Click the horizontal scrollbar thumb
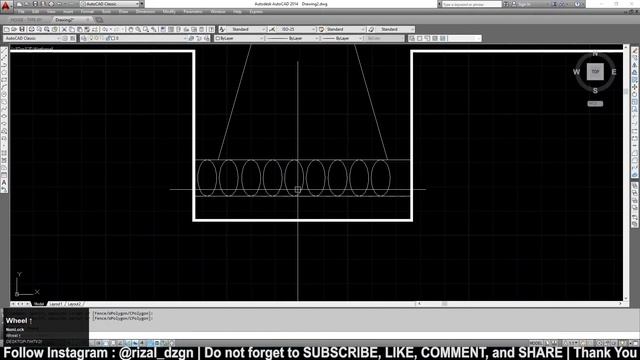The width and height of the screenshot is (640, 360). click(x=444, y=304)
